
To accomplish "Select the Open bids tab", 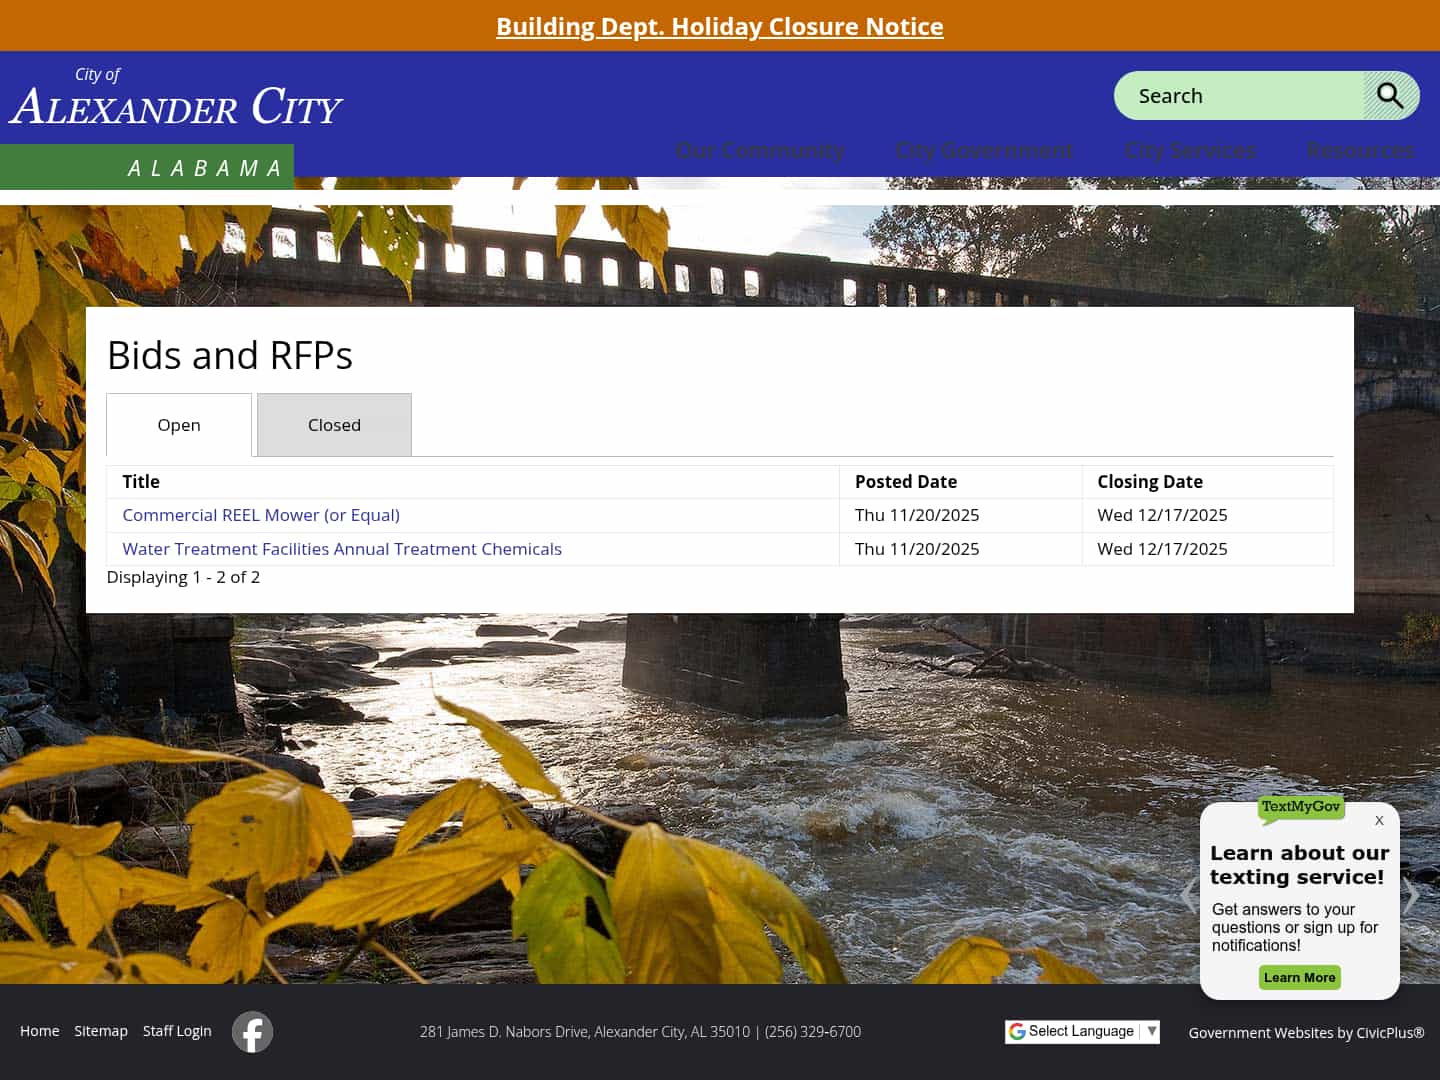I will tap(178, 424).
